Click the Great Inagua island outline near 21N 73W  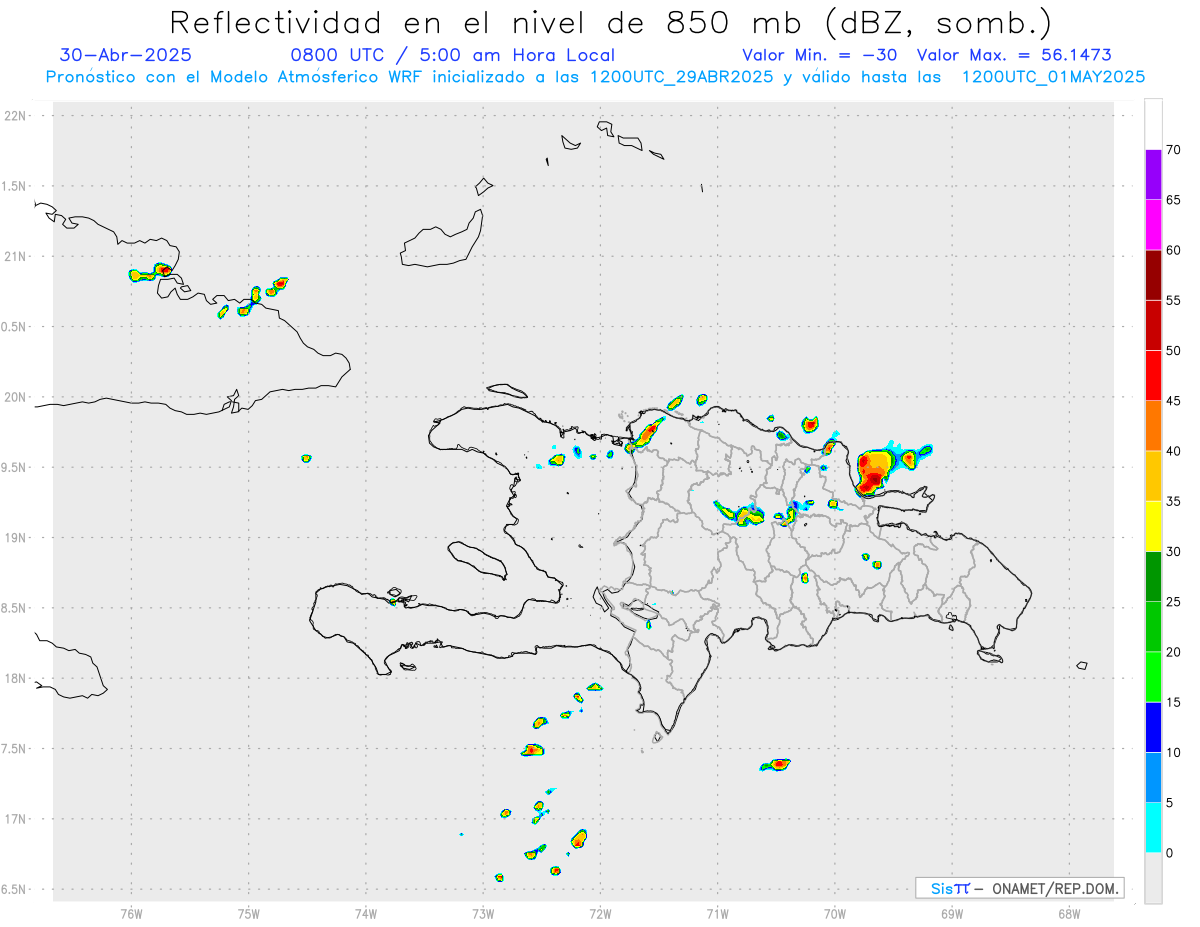(x=443, y=240)
